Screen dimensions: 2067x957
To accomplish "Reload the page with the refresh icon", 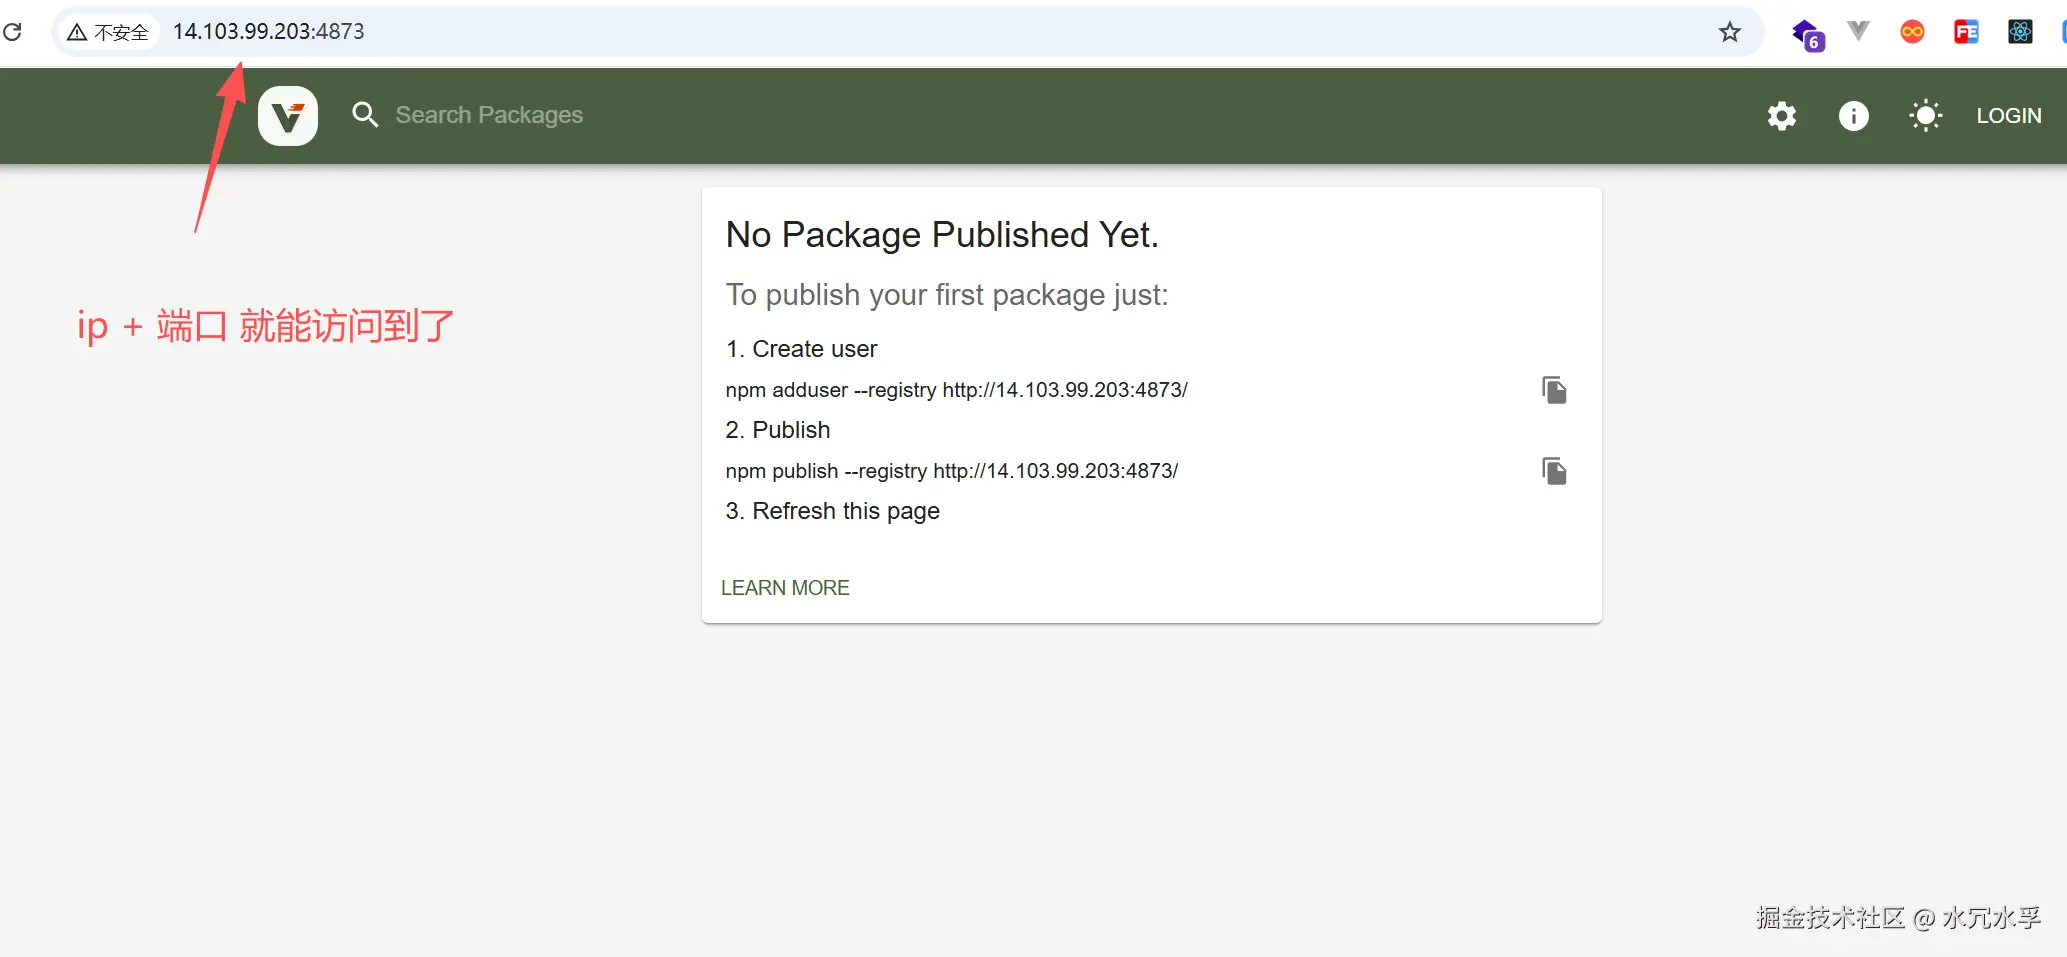I will pos(12,32).
